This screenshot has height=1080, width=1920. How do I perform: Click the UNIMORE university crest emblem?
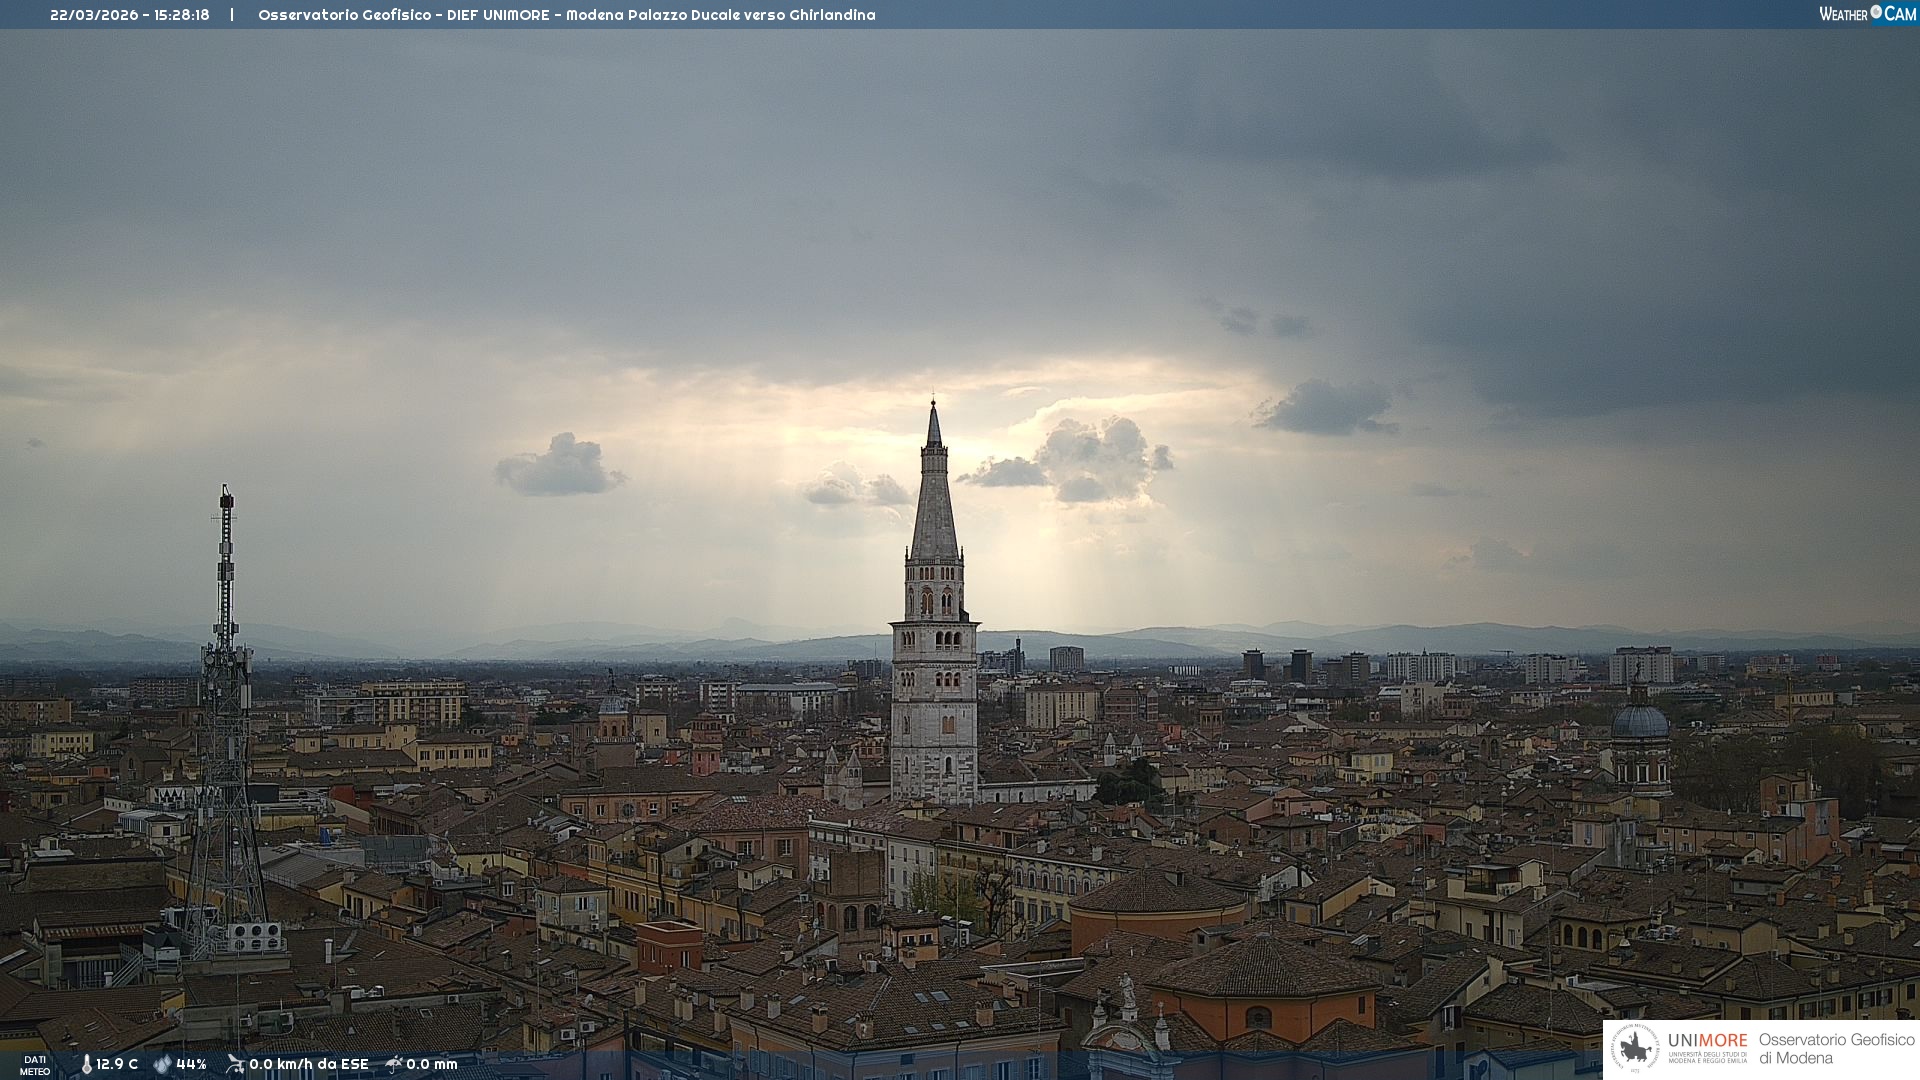(x=1635, y=1048)
